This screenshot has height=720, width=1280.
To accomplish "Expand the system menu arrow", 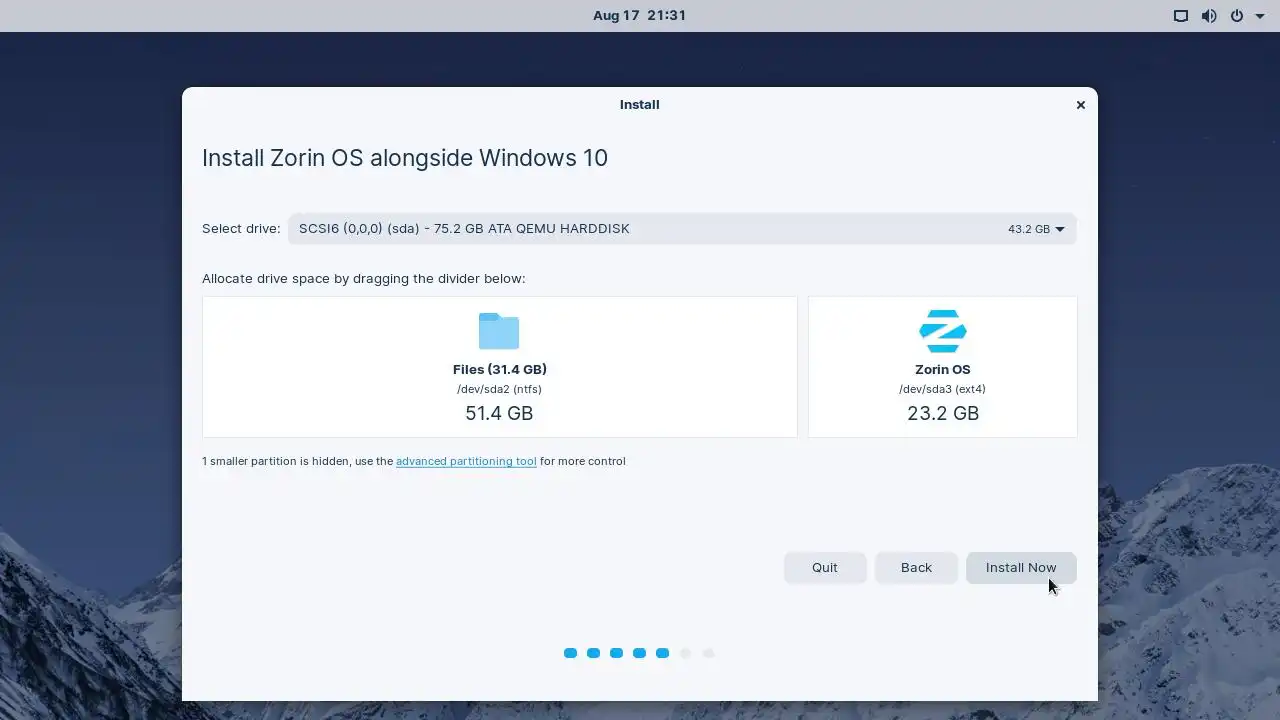I will tap(1259, 16).
